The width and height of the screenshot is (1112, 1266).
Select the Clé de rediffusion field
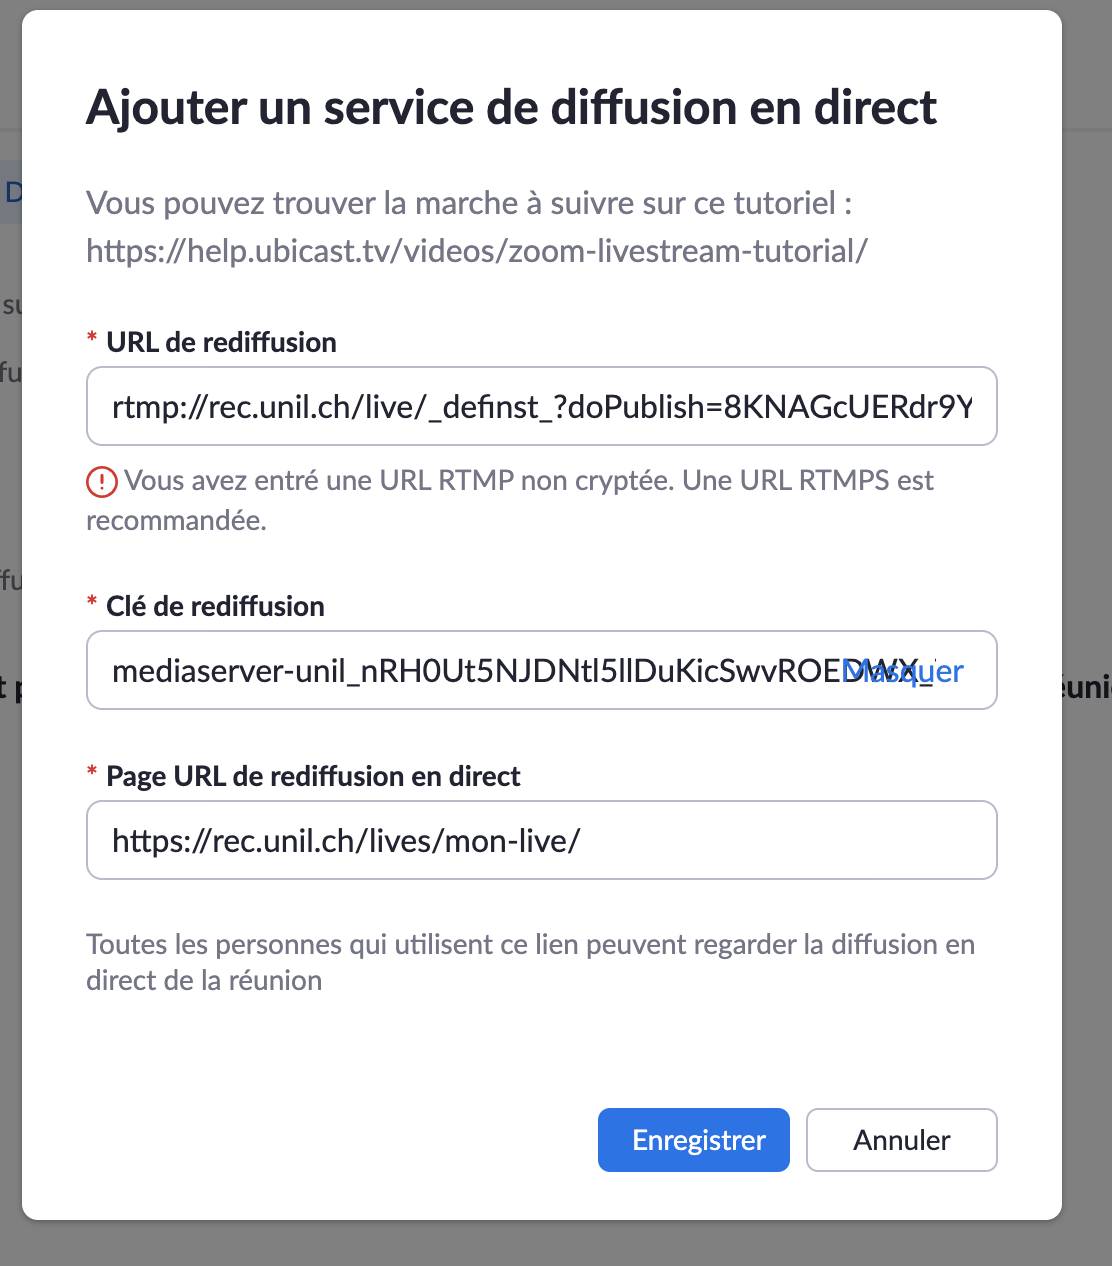click(470, 671)
